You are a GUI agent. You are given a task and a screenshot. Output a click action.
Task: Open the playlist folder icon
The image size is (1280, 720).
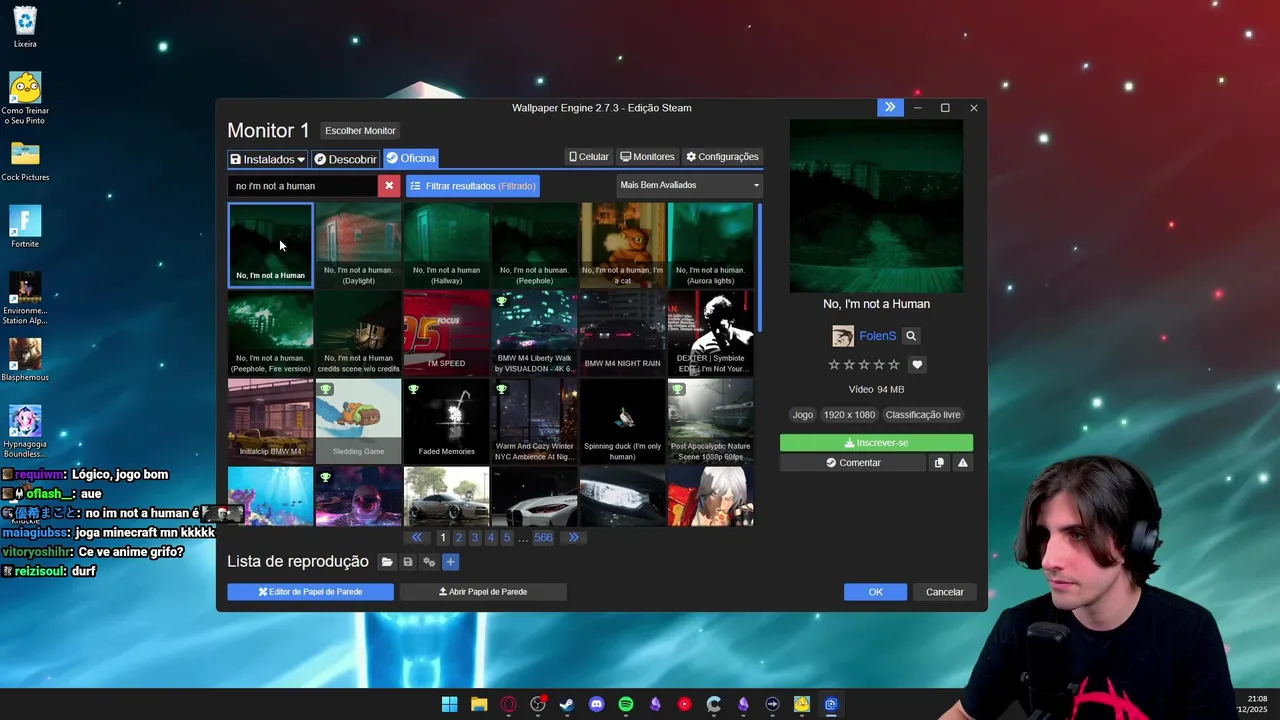tap(387, 562)
